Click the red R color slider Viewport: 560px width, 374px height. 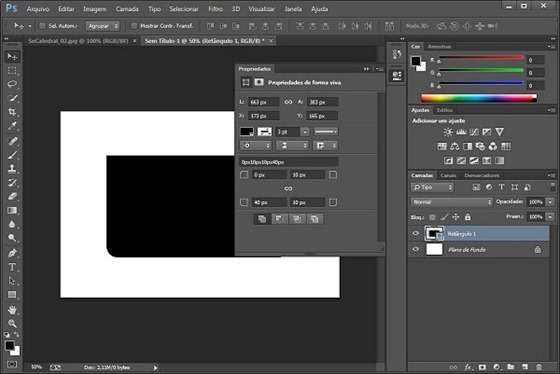pos(481,58)
